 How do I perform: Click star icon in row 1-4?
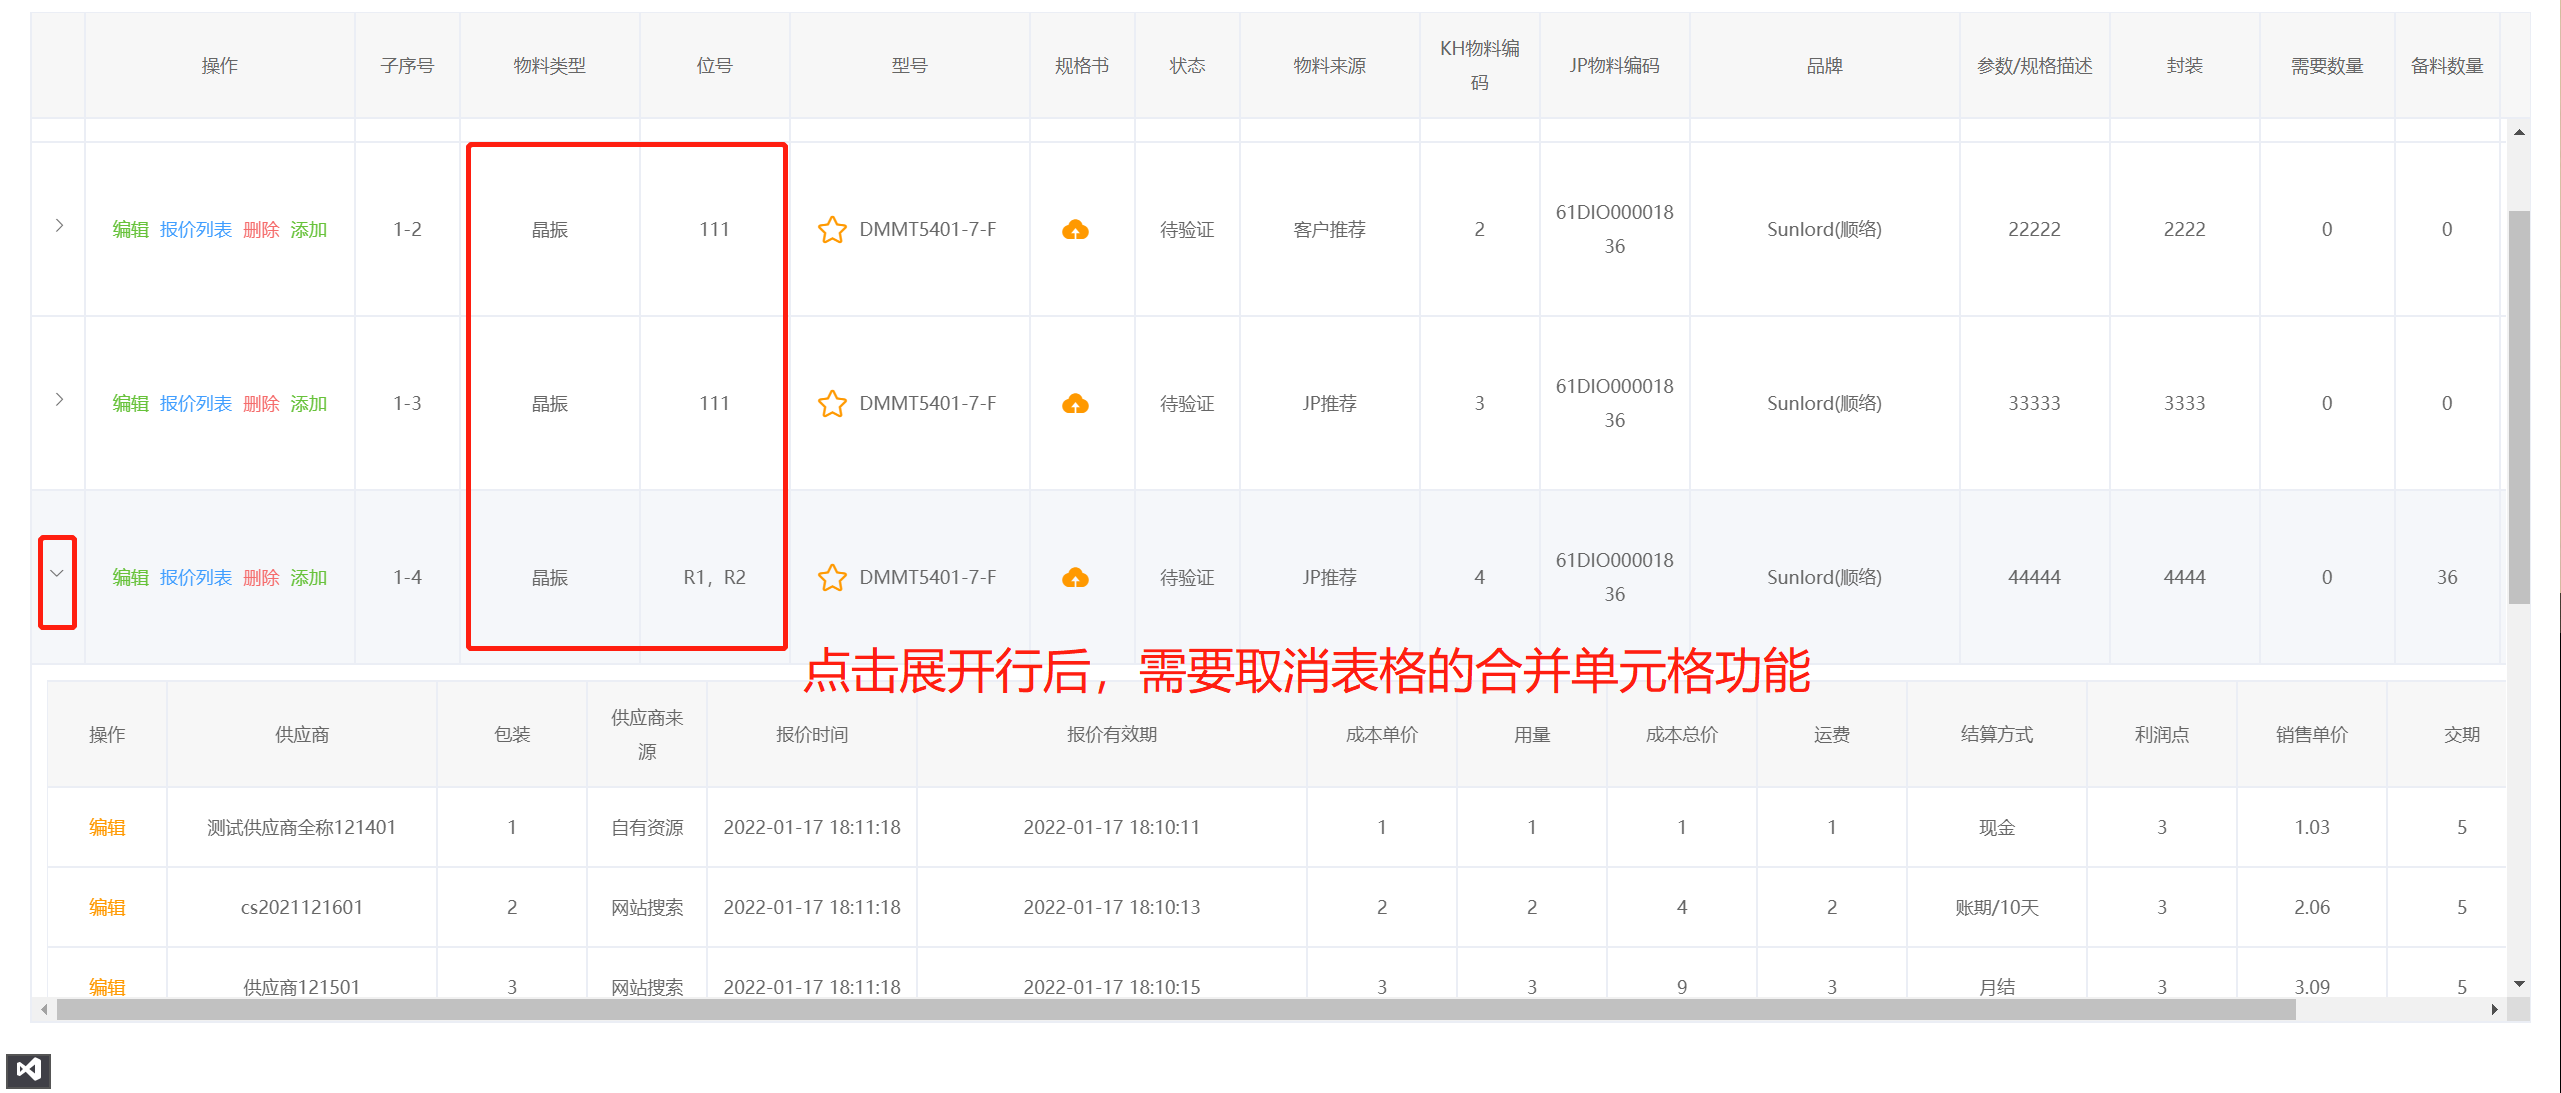832,578
